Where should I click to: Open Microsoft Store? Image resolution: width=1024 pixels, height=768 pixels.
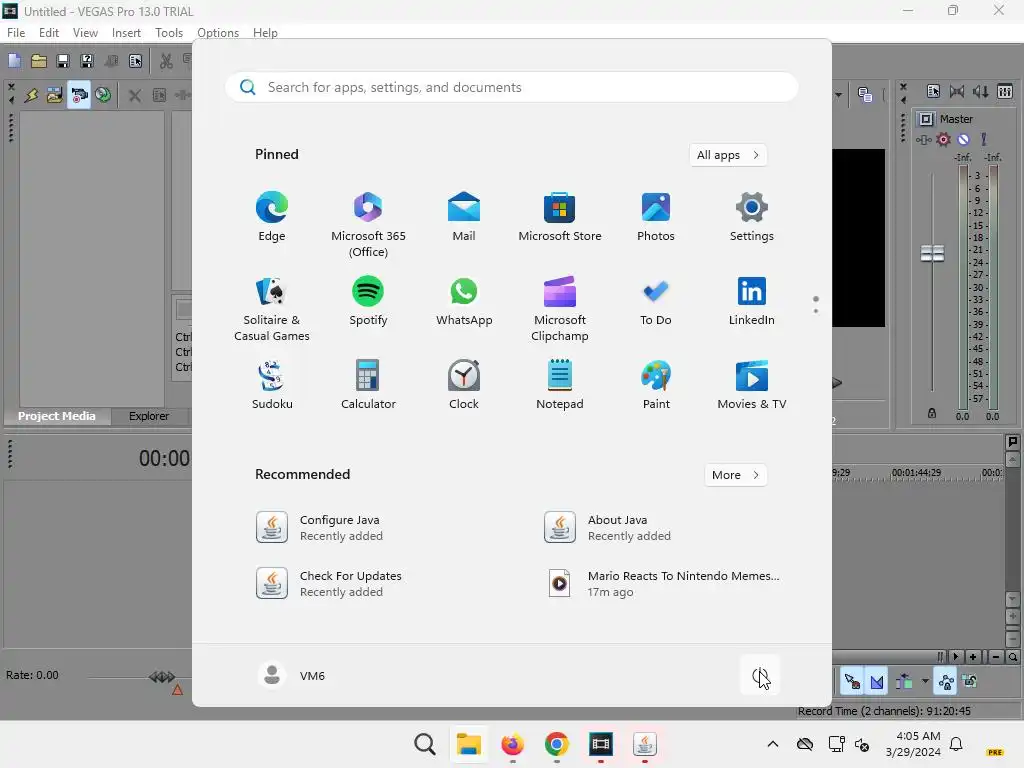(x=560, y=217)
